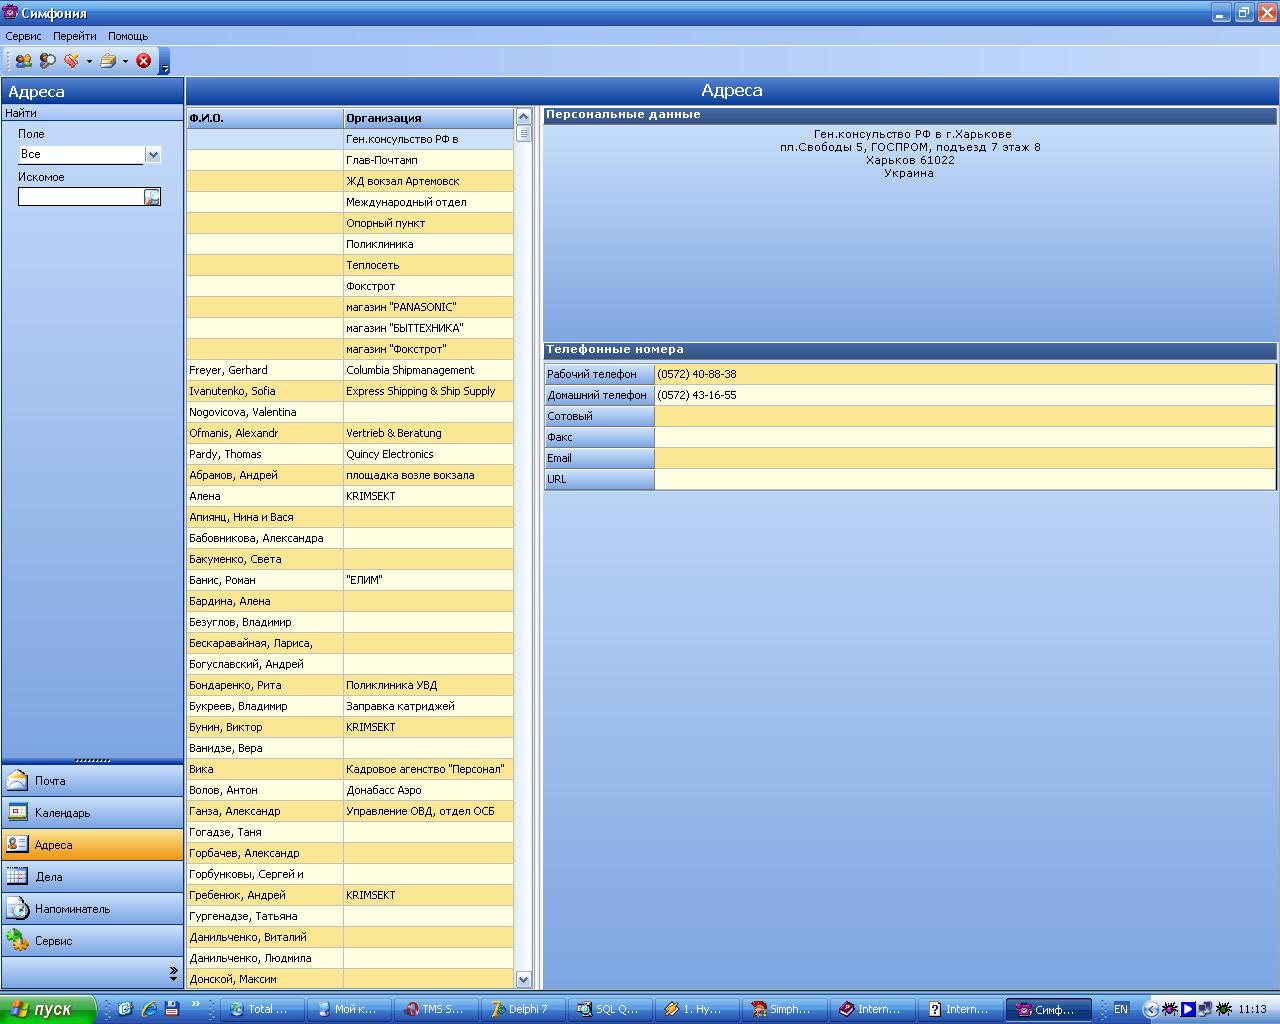Click the red X delete toolbar icon
Image resolution: width=1280 pixels, height=1024 pixels.
tap(144, 61)
